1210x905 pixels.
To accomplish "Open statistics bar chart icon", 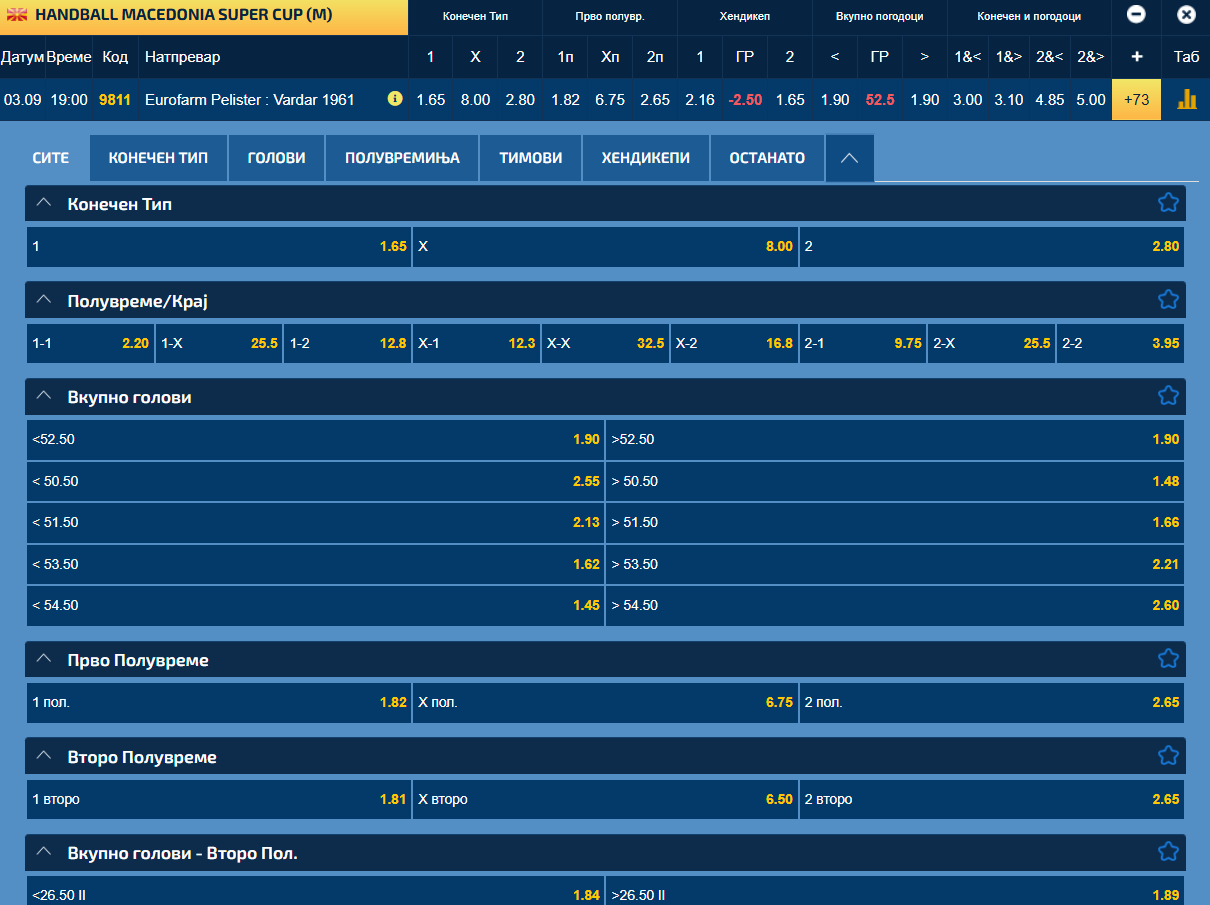I will click(x=1187, y=99).
